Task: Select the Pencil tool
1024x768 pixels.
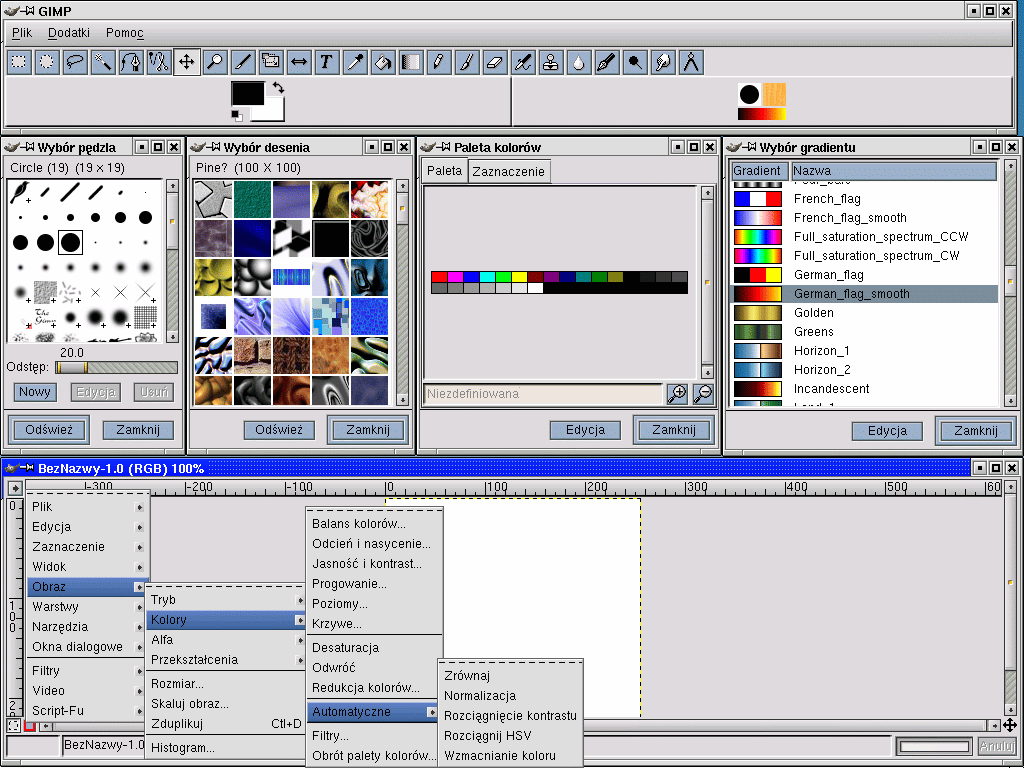Action: coord(439,63)
